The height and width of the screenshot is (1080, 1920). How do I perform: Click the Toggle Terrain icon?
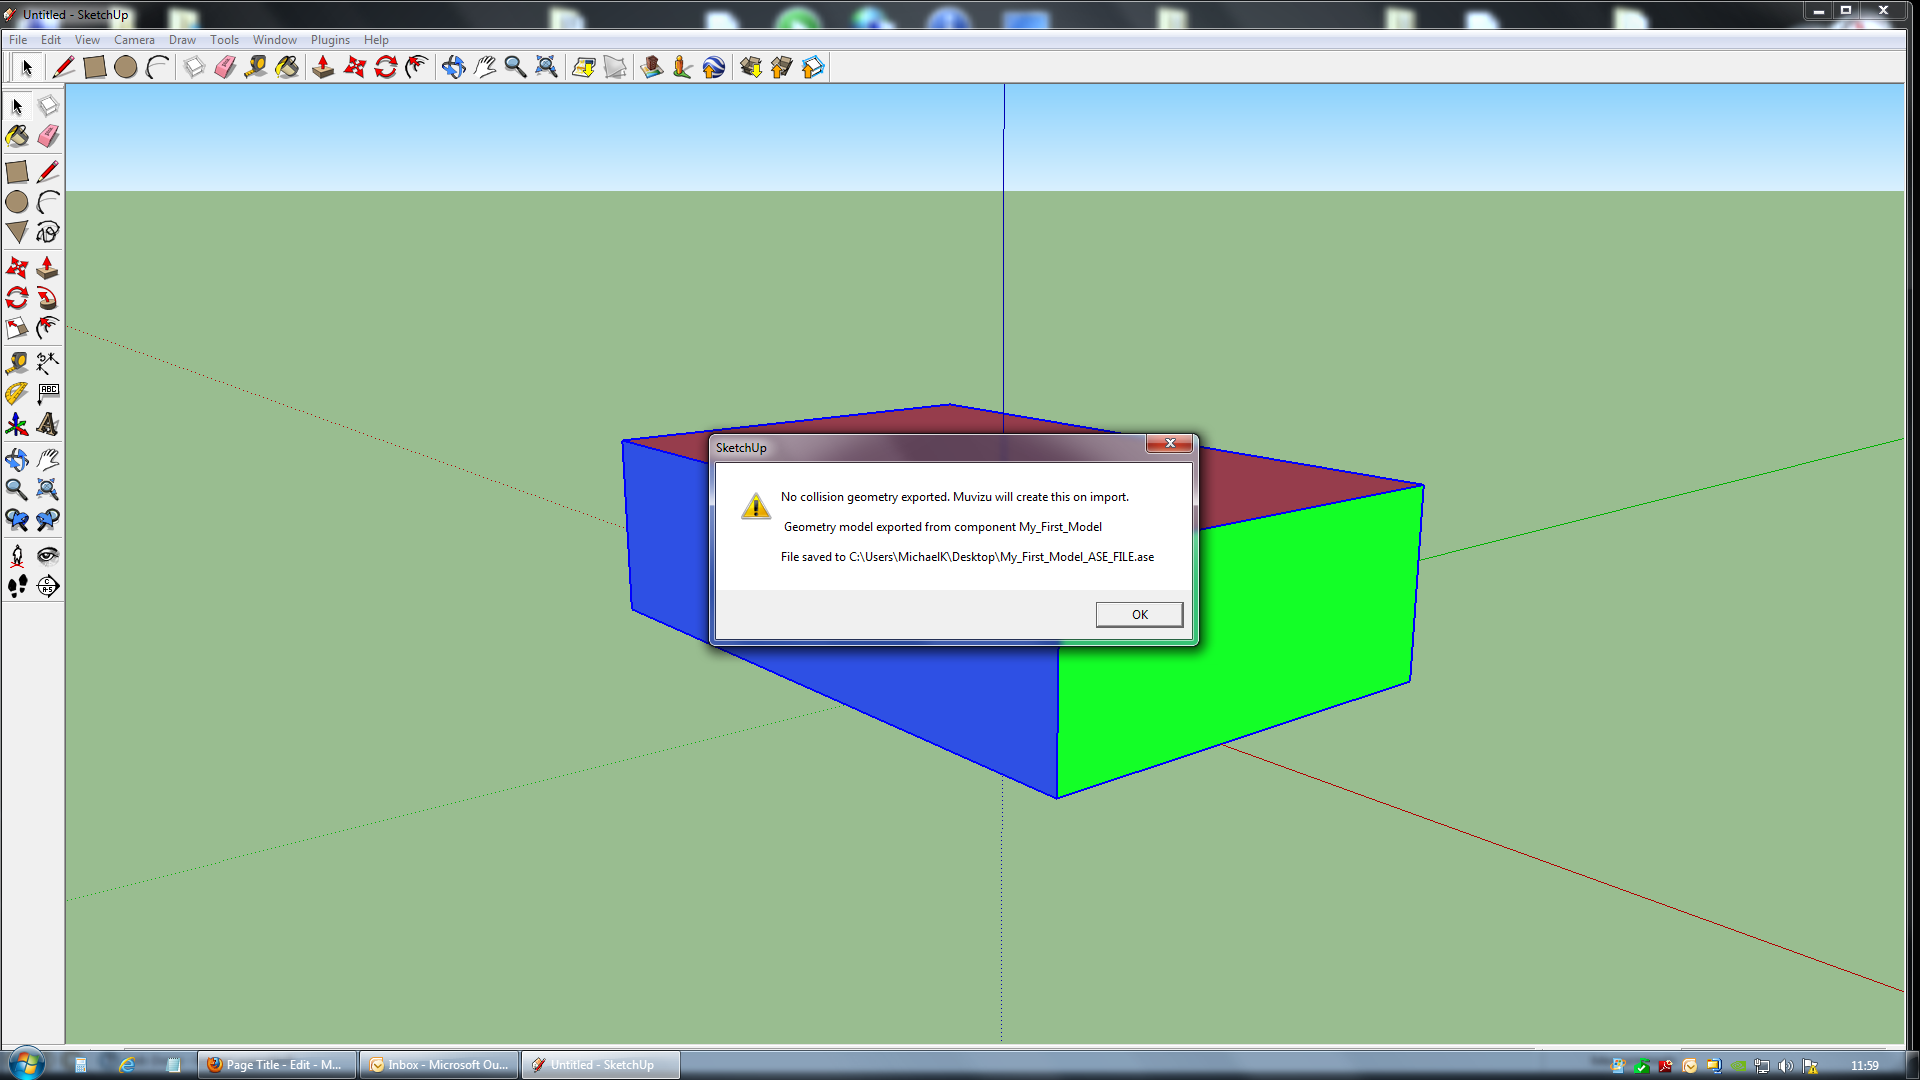coord(615,67)
